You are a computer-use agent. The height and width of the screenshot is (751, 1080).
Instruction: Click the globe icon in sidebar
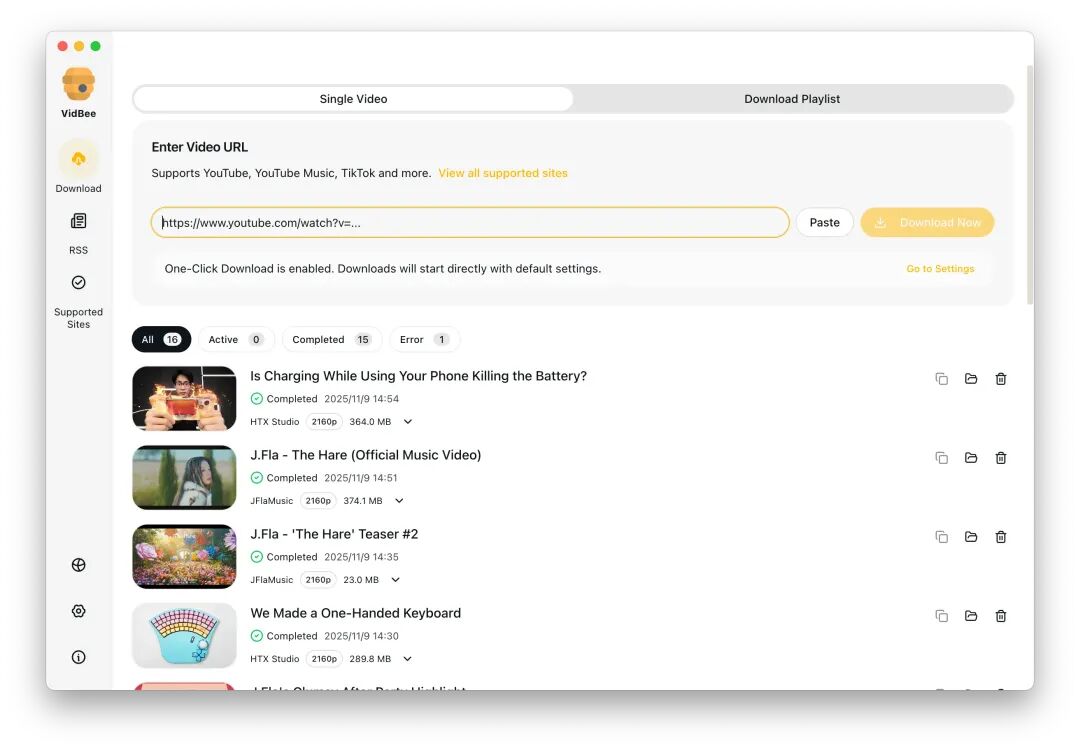79,565
